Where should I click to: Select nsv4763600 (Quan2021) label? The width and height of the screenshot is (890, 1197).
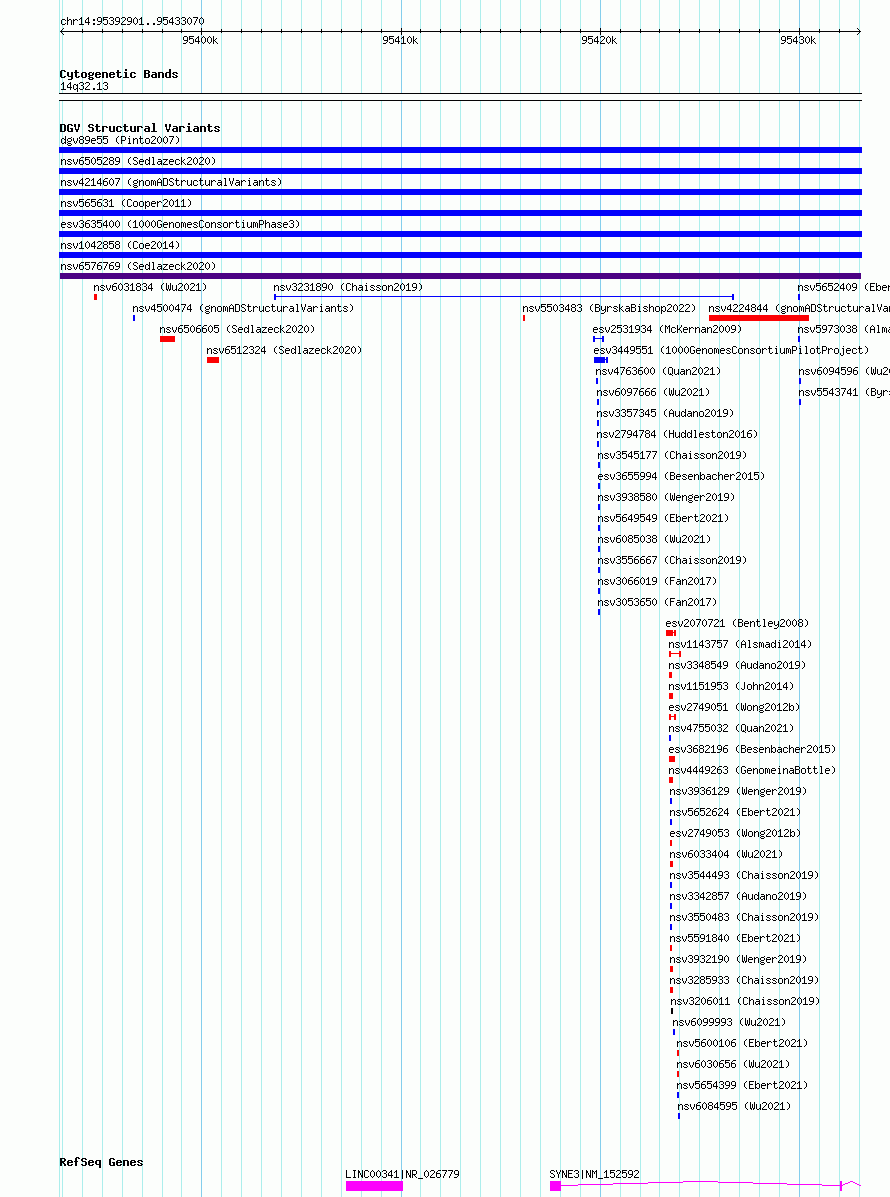pyautogui.click(x=658, y=371)
